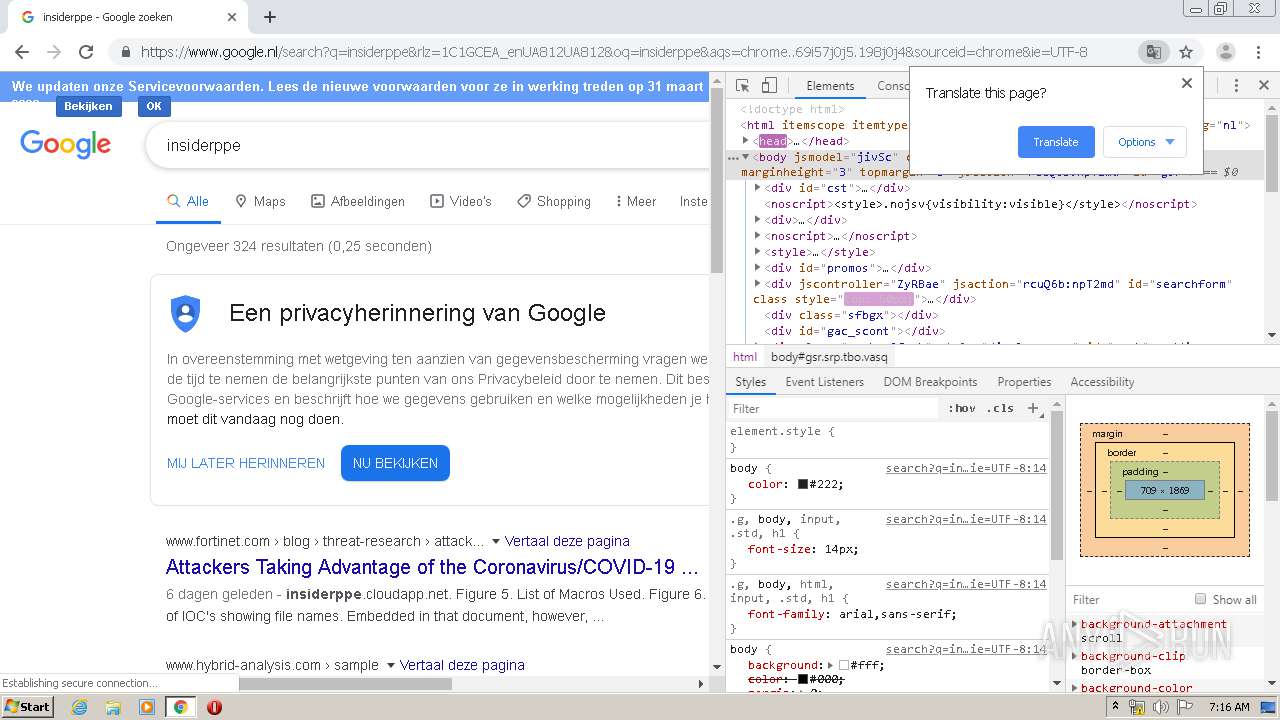This screenshot has width=1280, height=720.
Task: Open the file explorer taskbar icon
Action: [x=113, y=707]
